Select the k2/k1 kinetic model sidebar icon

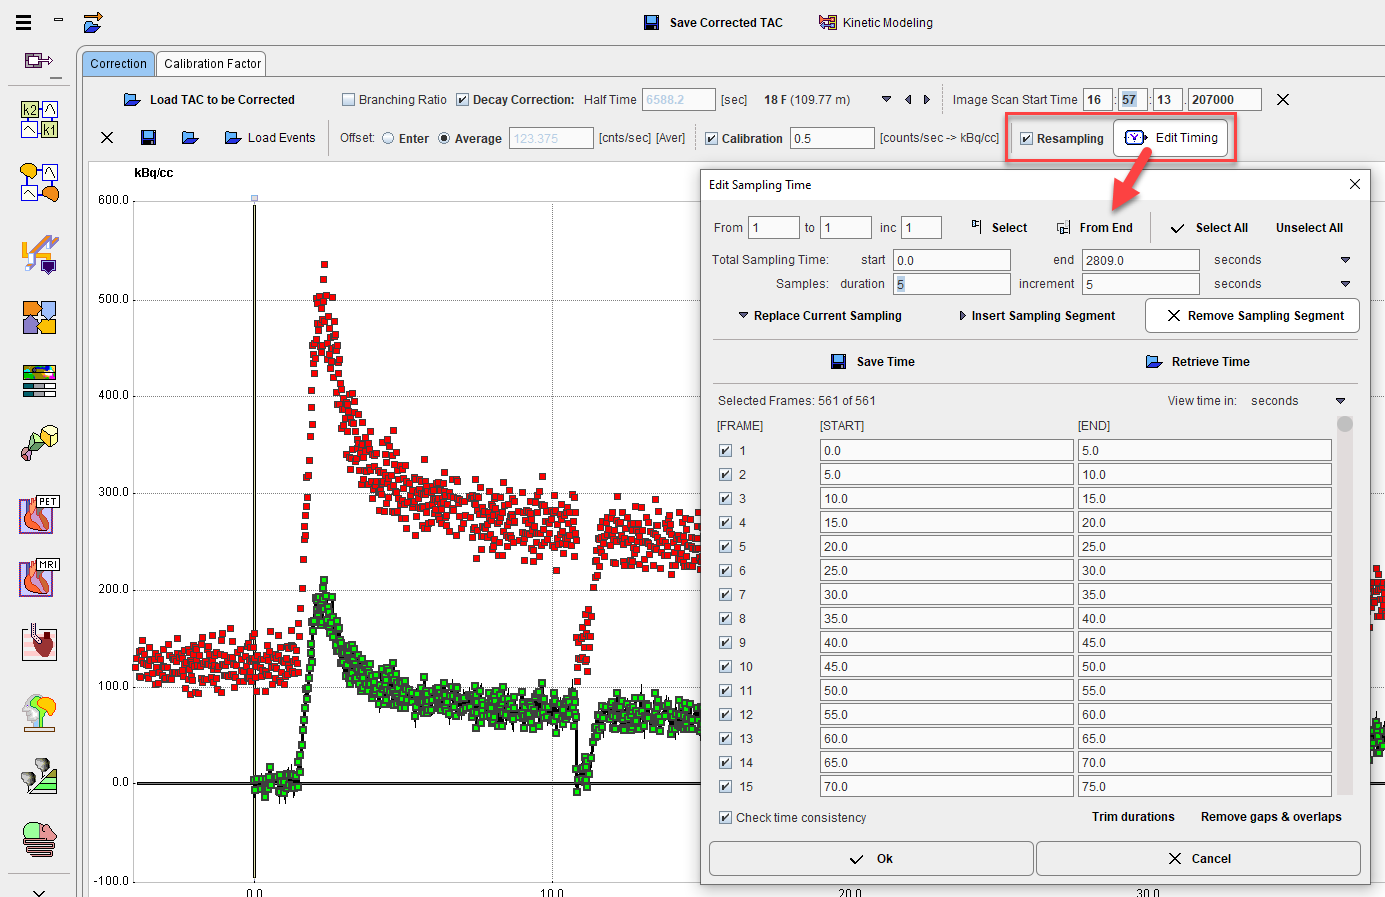tap(40, 120)
